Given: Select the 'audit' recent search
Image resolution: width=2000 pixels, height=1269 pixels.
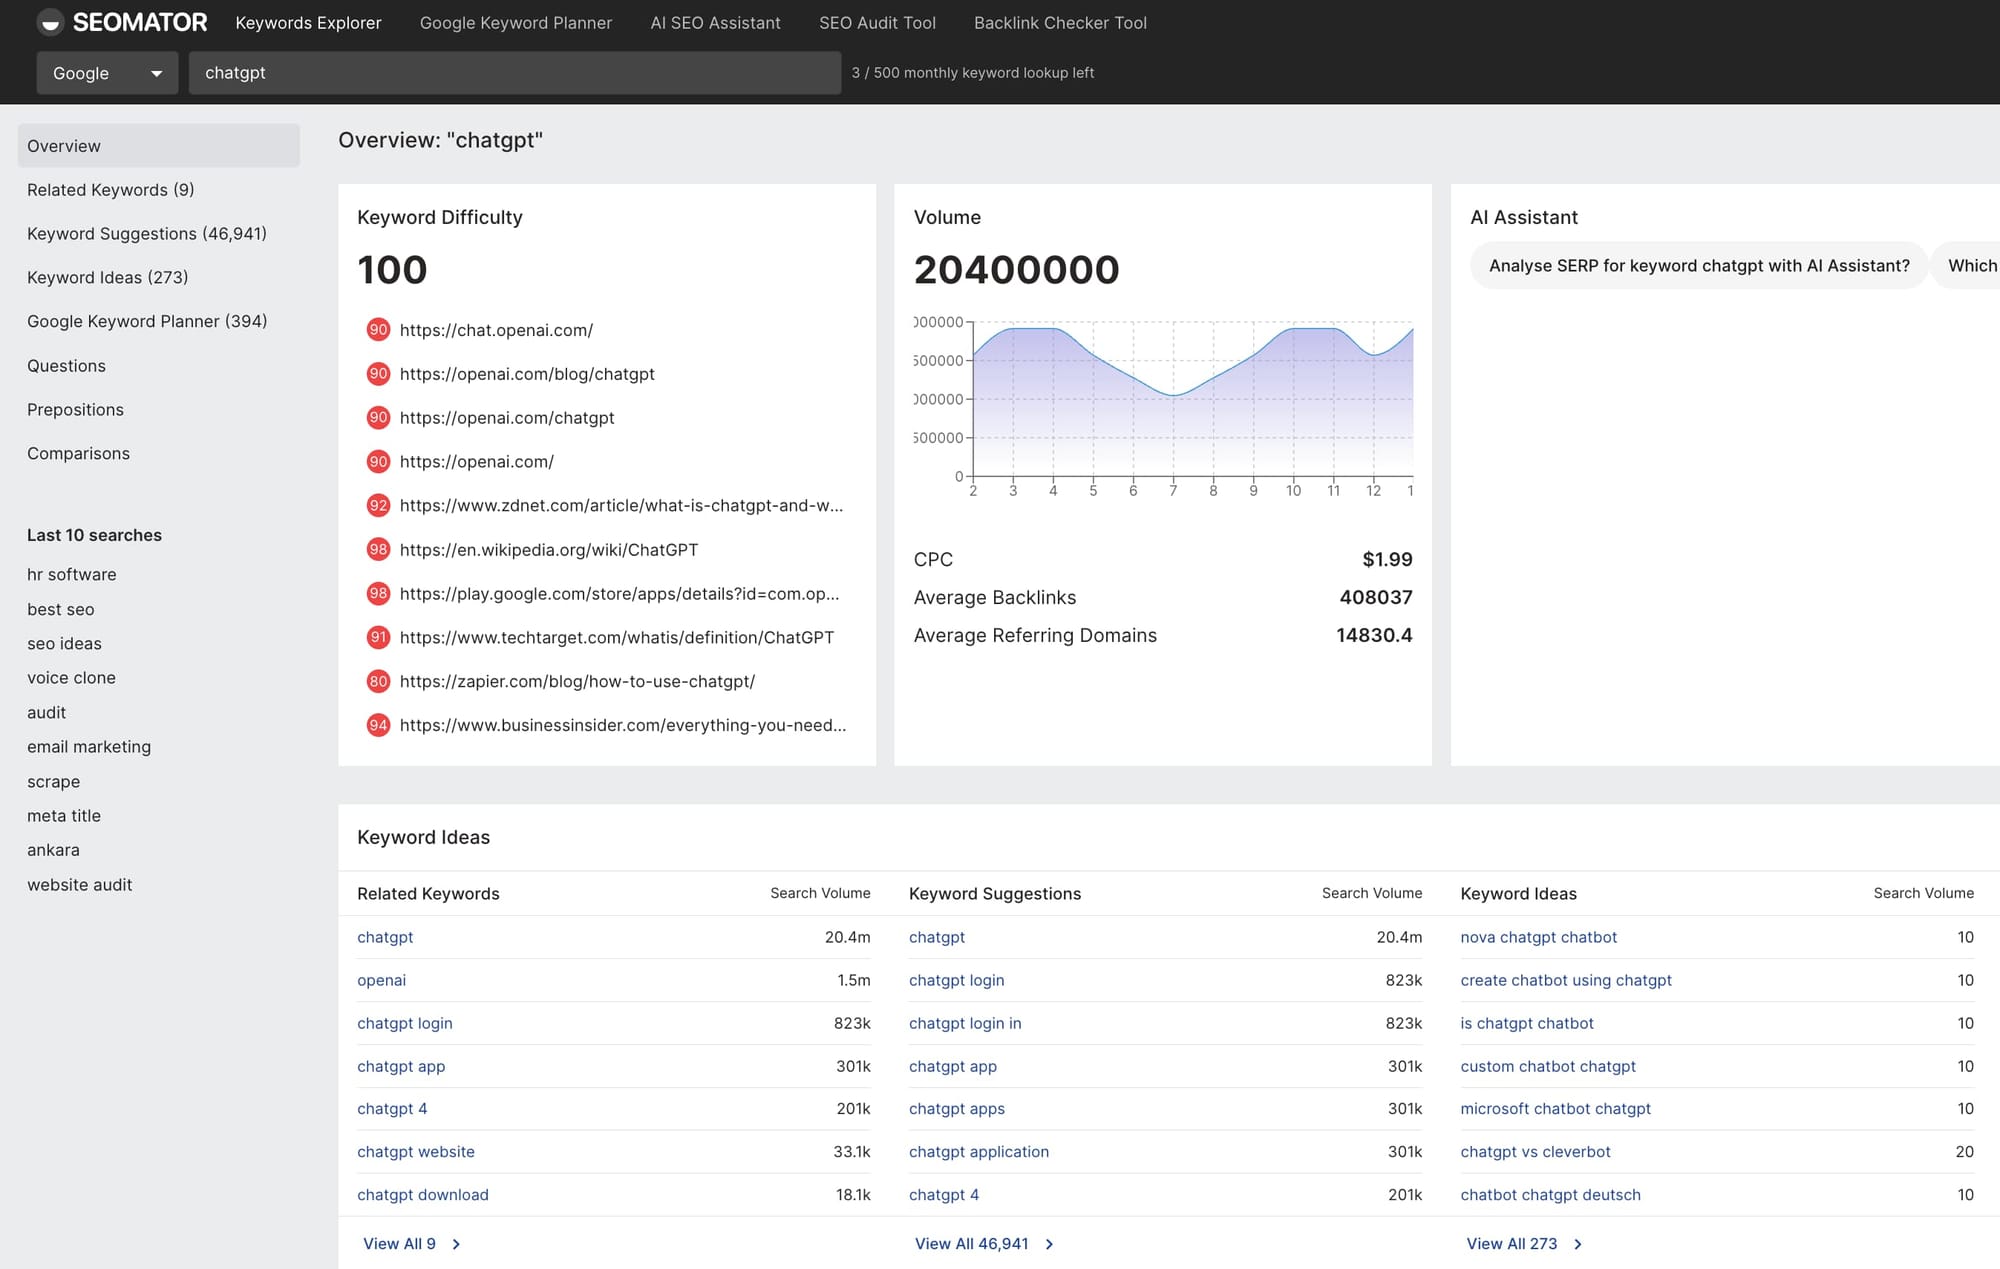Looking at the screenshot, I should tap(47, 713).
